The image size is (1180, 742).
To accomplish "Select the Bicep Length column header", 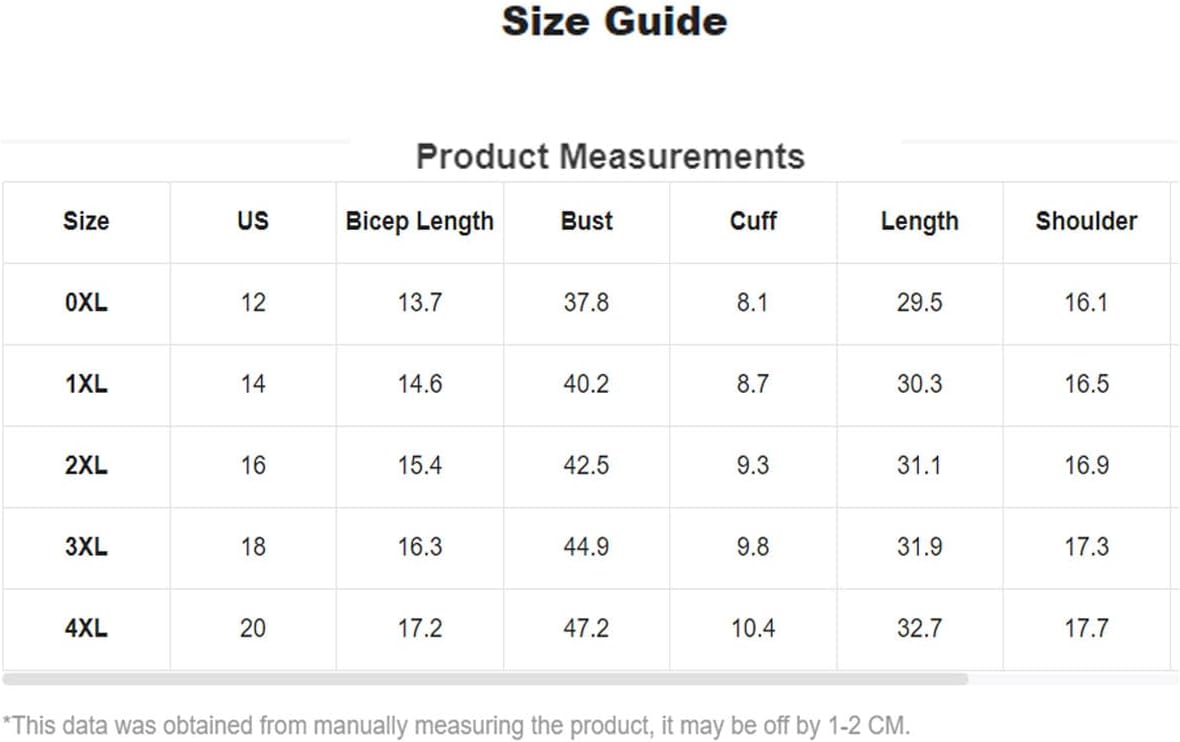I will (419, 221).
